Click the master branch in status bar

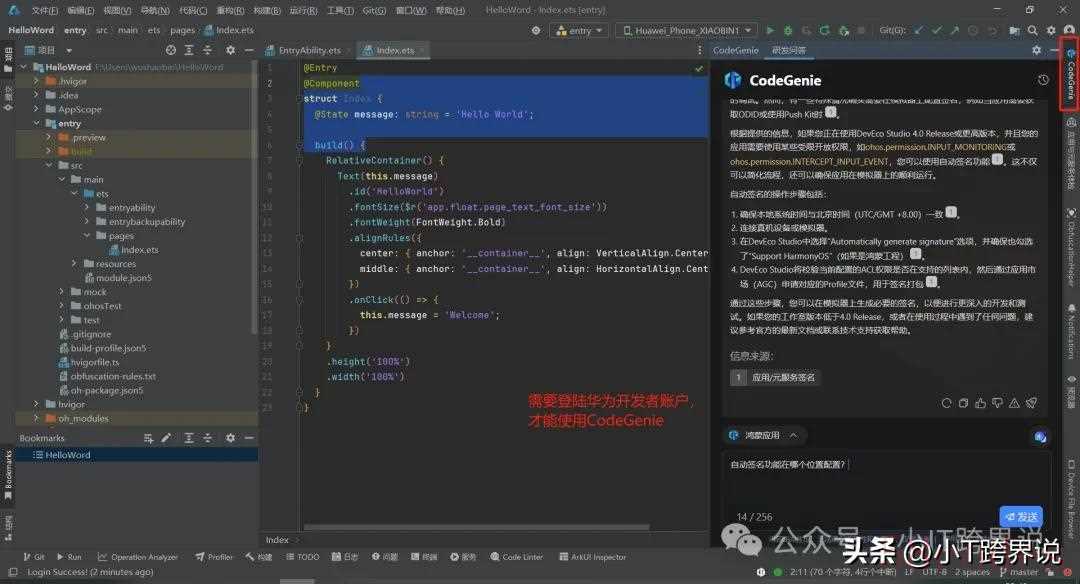point(1019,572)
